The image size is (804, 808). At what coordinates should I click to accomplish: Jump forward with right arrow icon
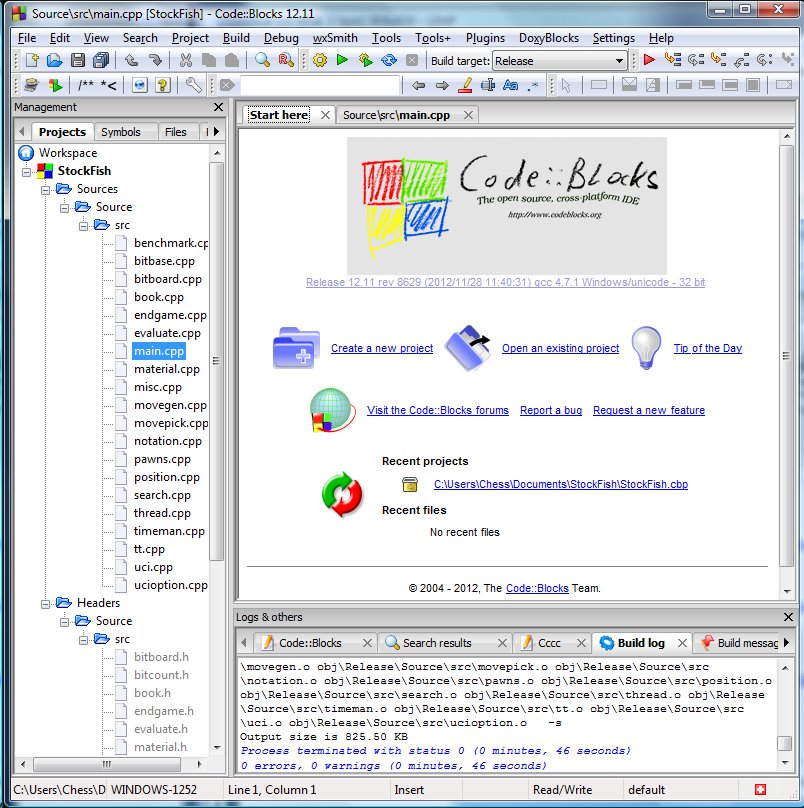tap(442, 85)
